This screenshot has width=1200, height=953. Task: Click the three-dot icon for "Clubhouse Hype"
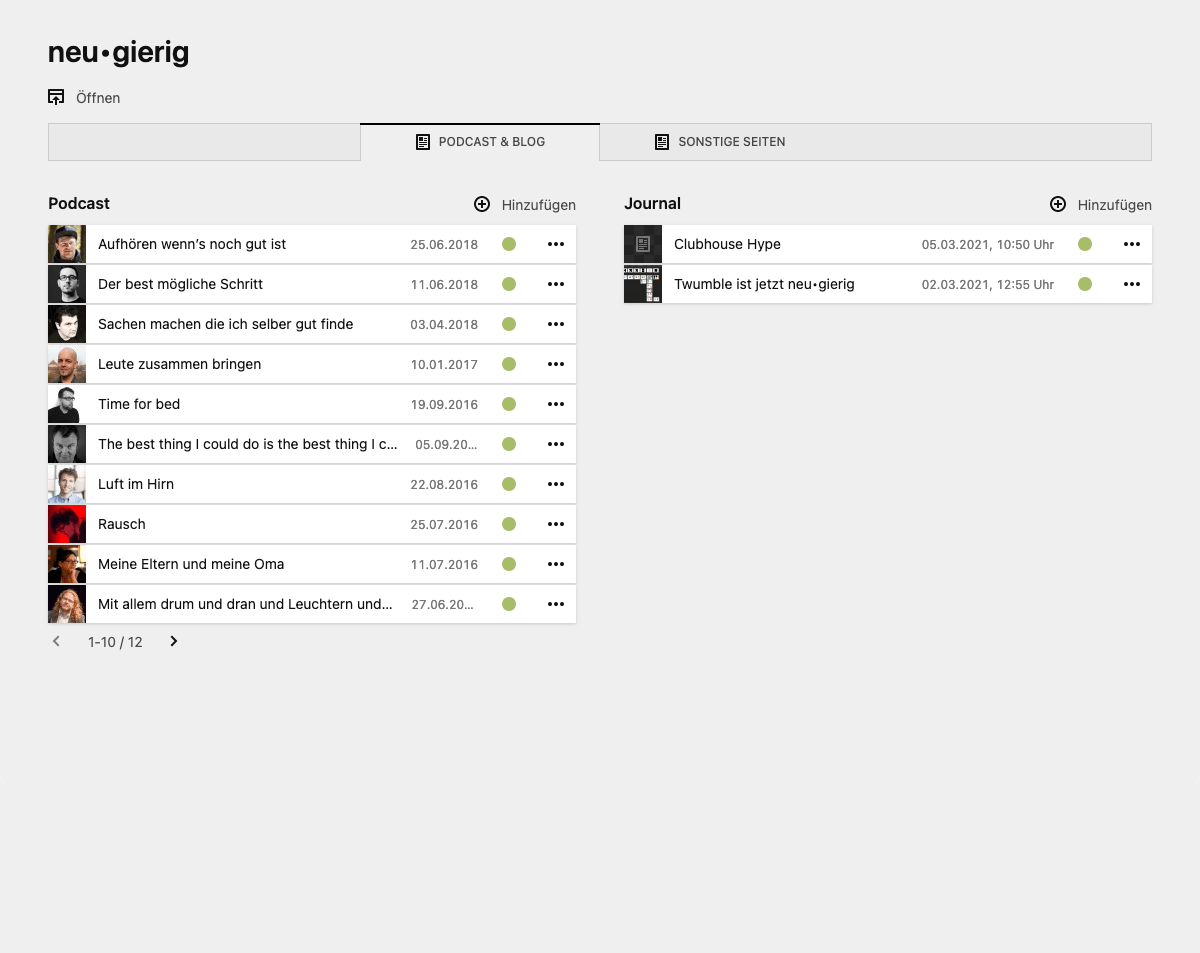click(x=1132, y=244)
